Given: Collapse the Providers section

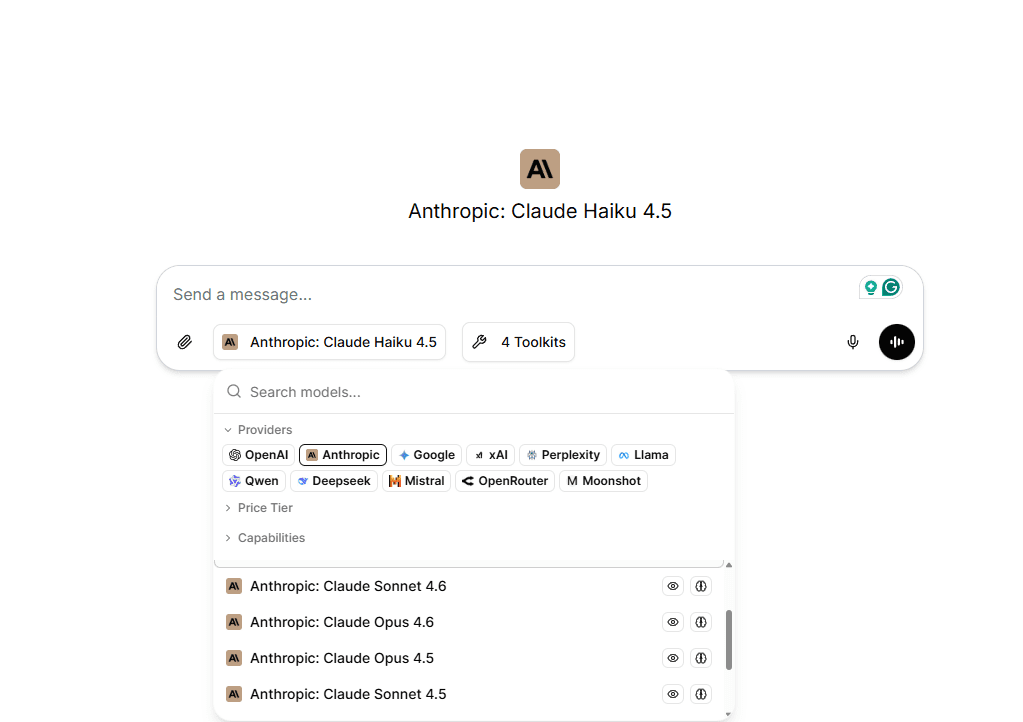Looking at the screenshot, I should (x=258, y=430).
